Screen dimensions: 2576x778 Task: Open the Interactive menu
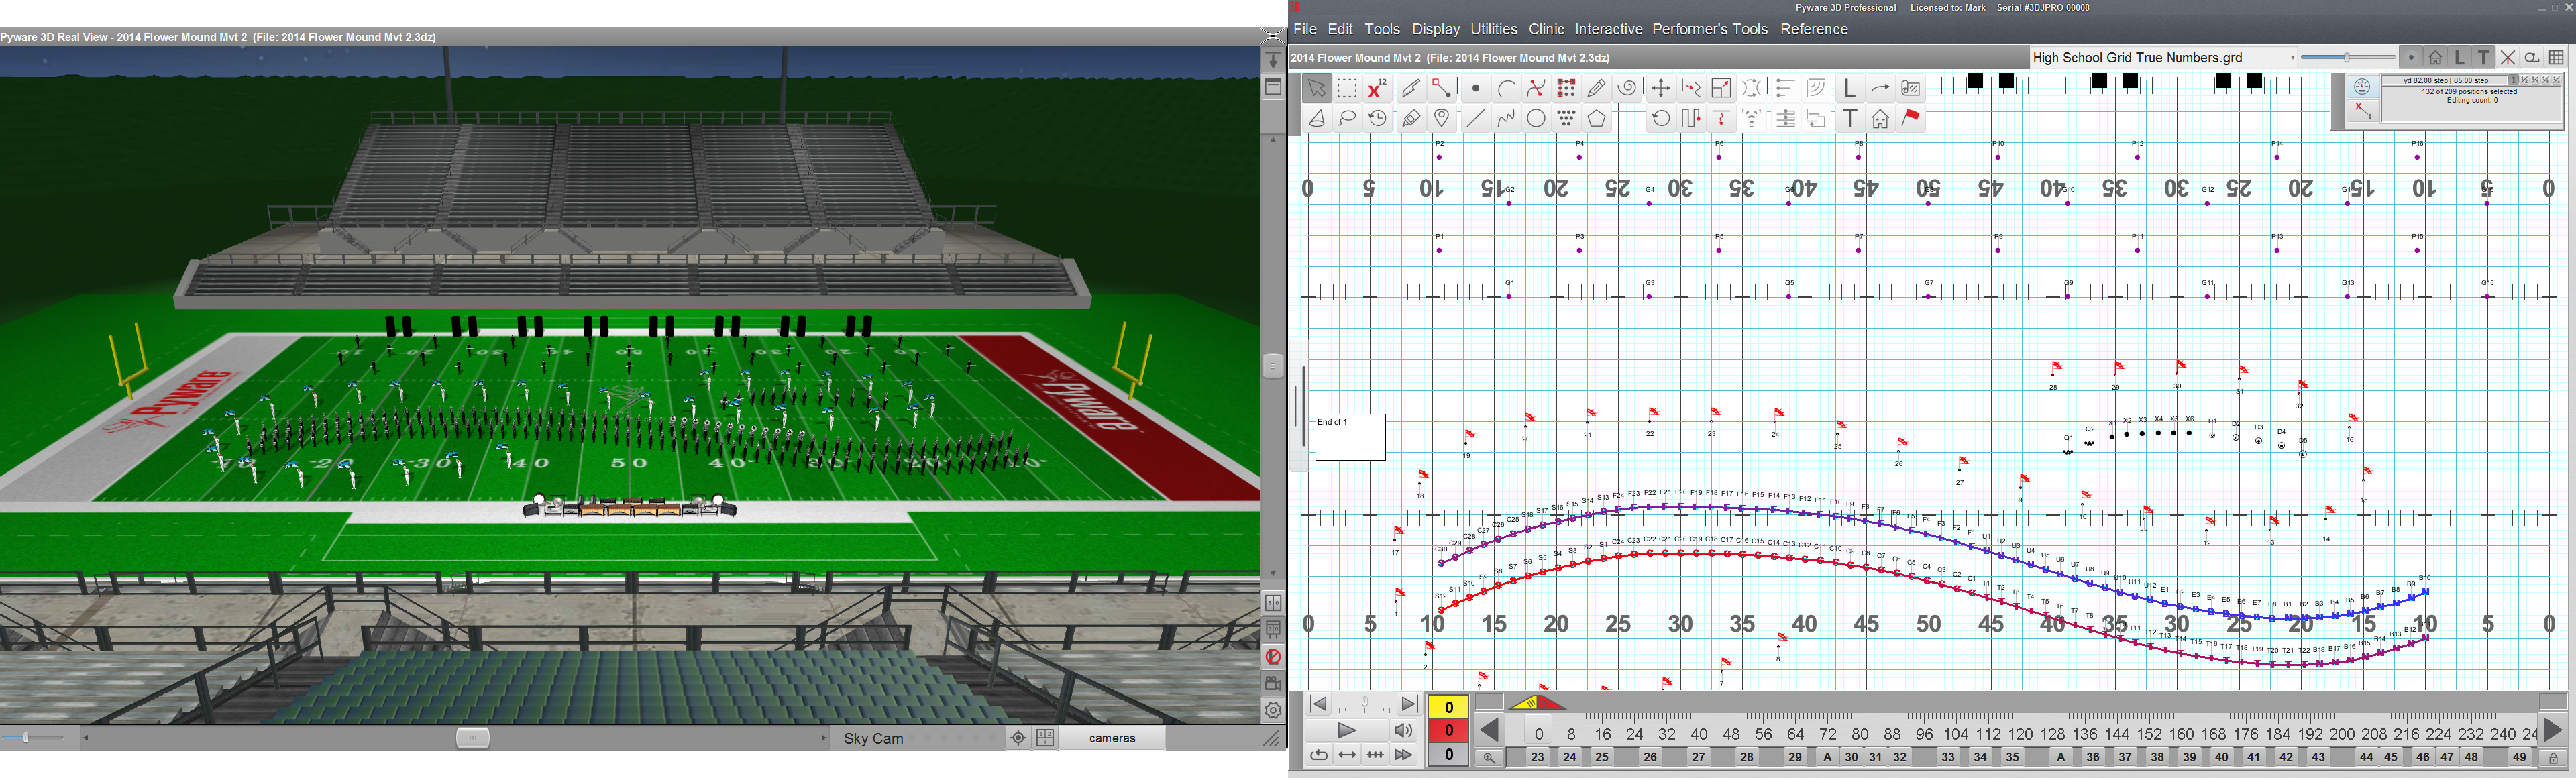[1608, 29]
